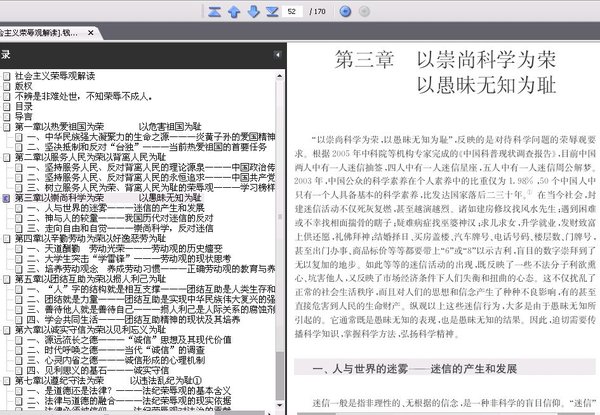Click the bookmark icon beside 第七章以遵纪守法为荣
This screenshot has width=600, height=415.
(6, 381)
